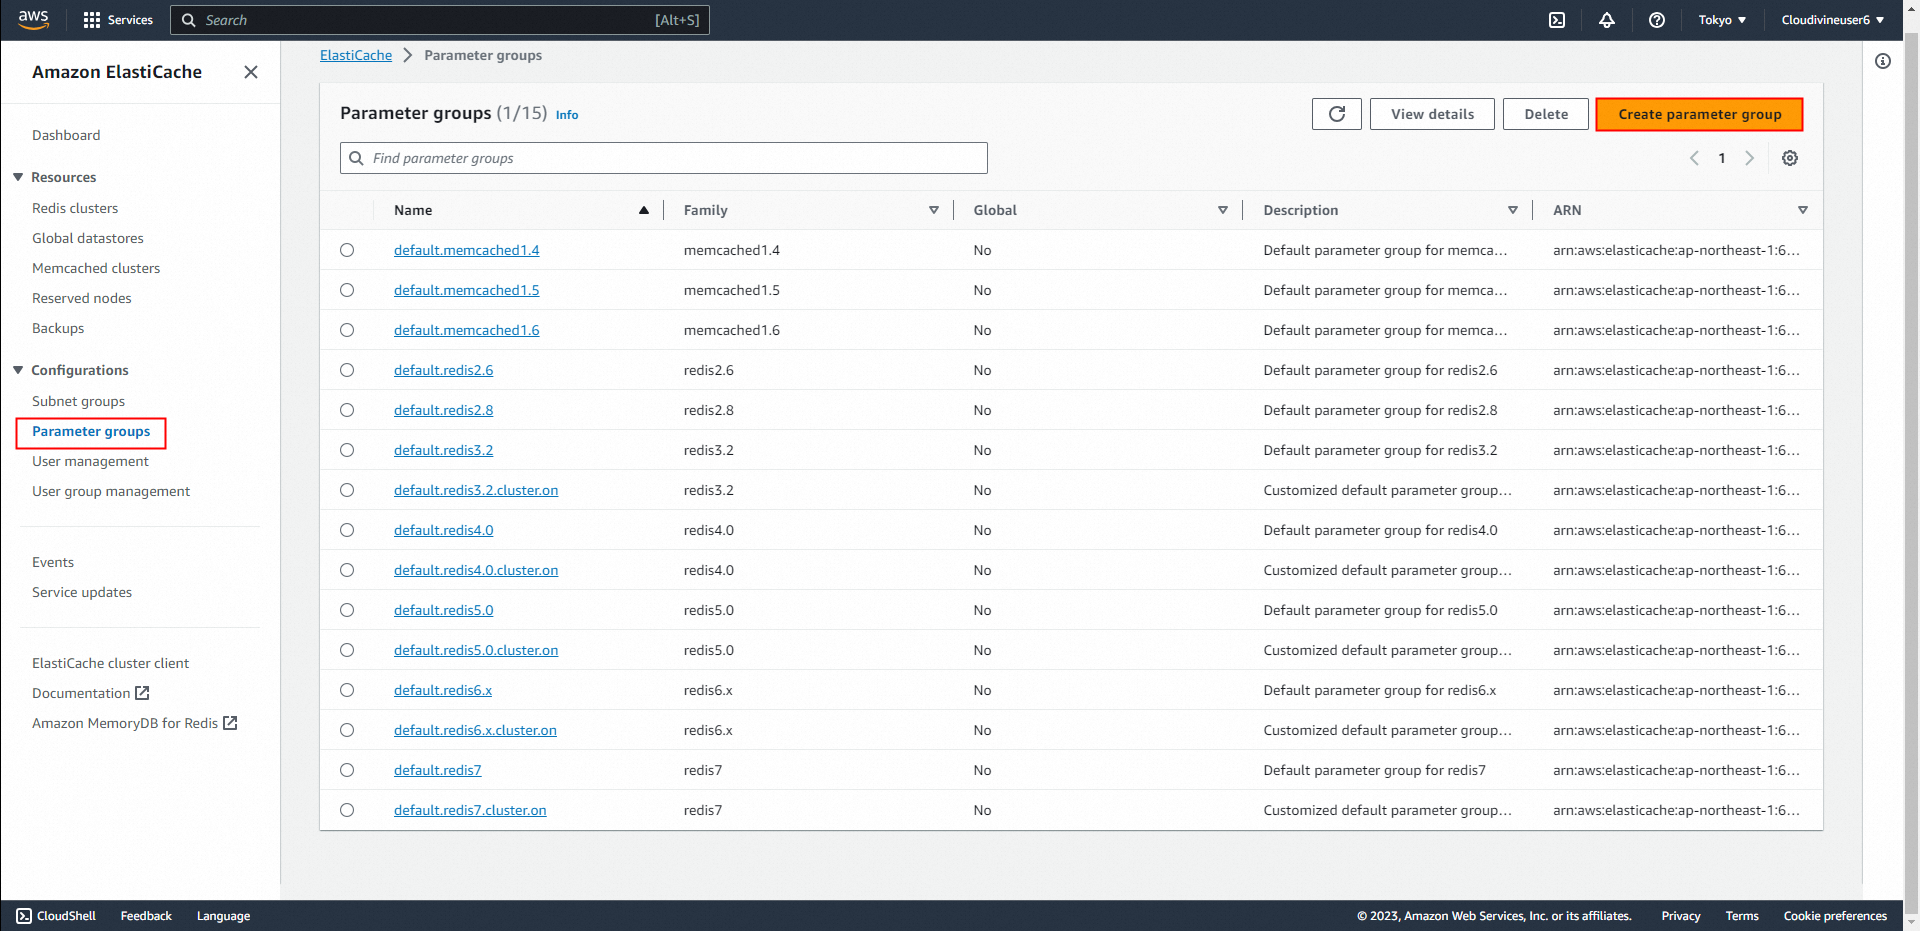
Task: Open Tokyo region dropdown
Action: coord(1722,20)
